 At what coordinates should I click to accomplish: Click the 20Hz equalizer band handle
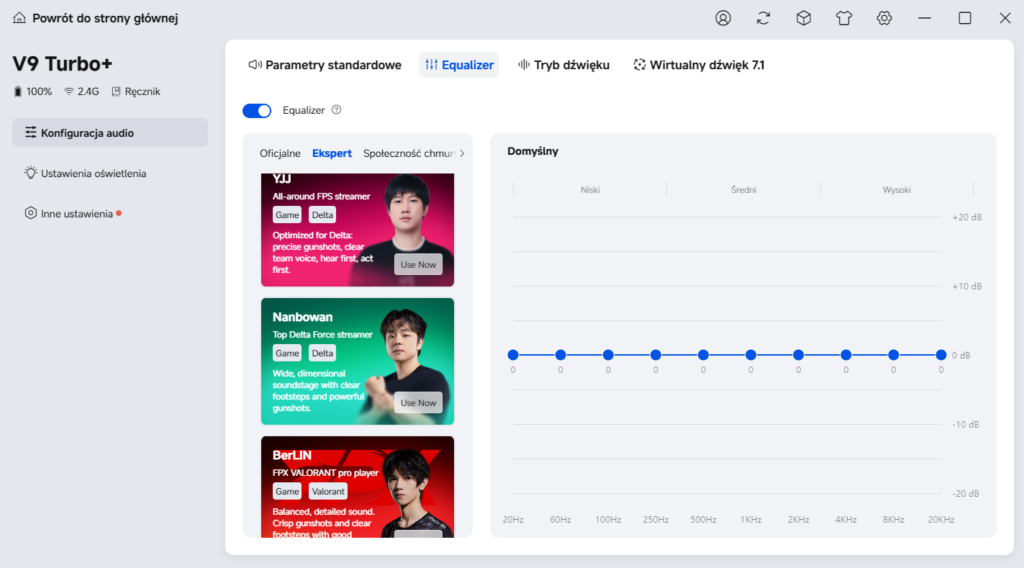tap(513, 355)
